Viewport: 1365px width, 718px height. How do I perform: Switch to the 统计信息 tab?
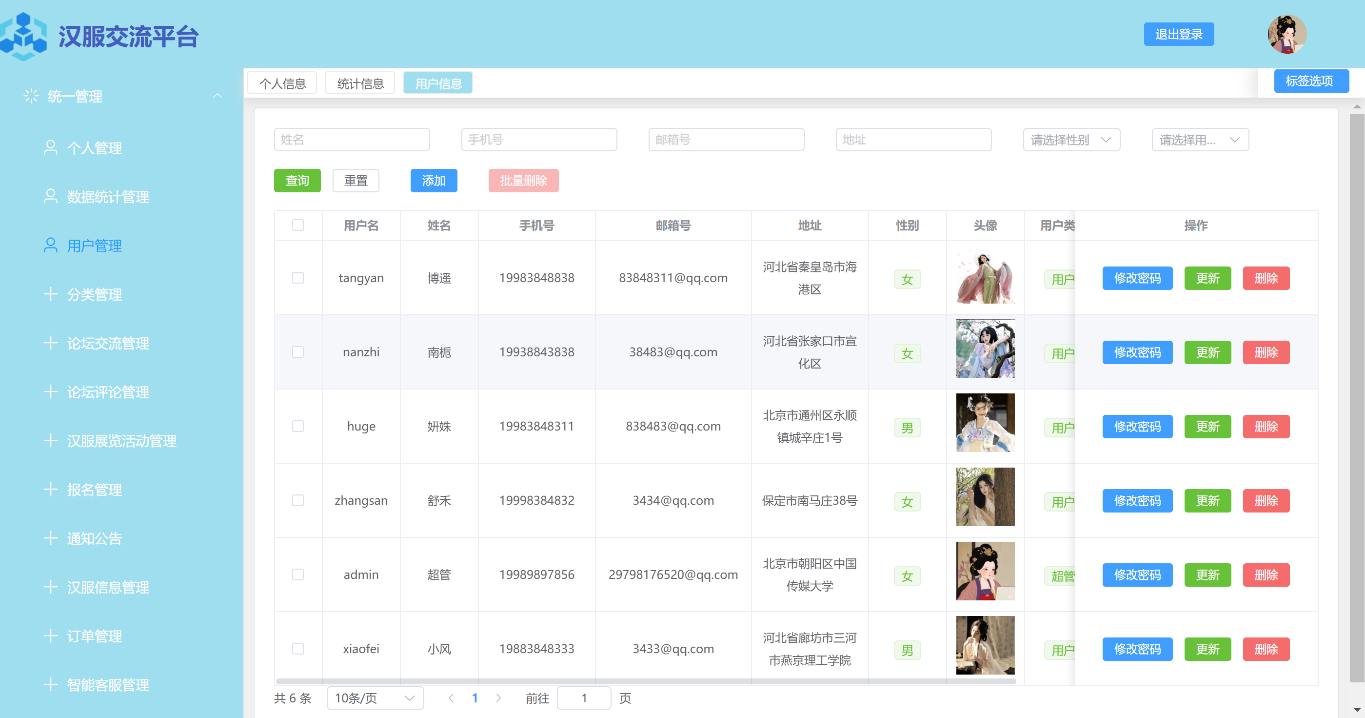tap(360, 83)
